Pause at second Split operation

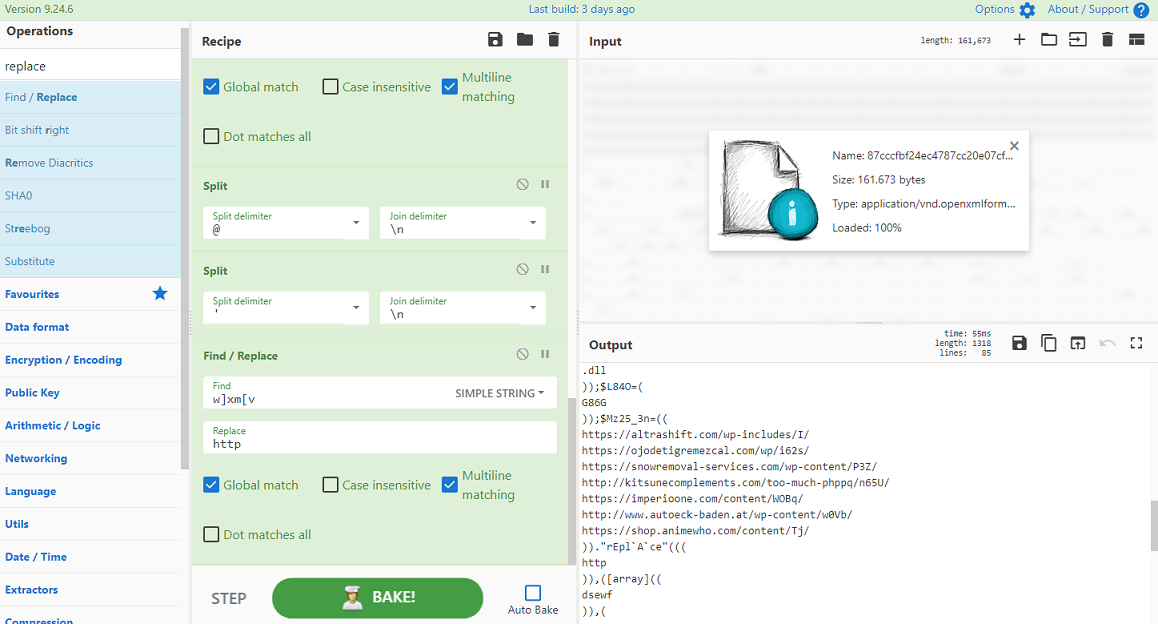tap(545, 270)
